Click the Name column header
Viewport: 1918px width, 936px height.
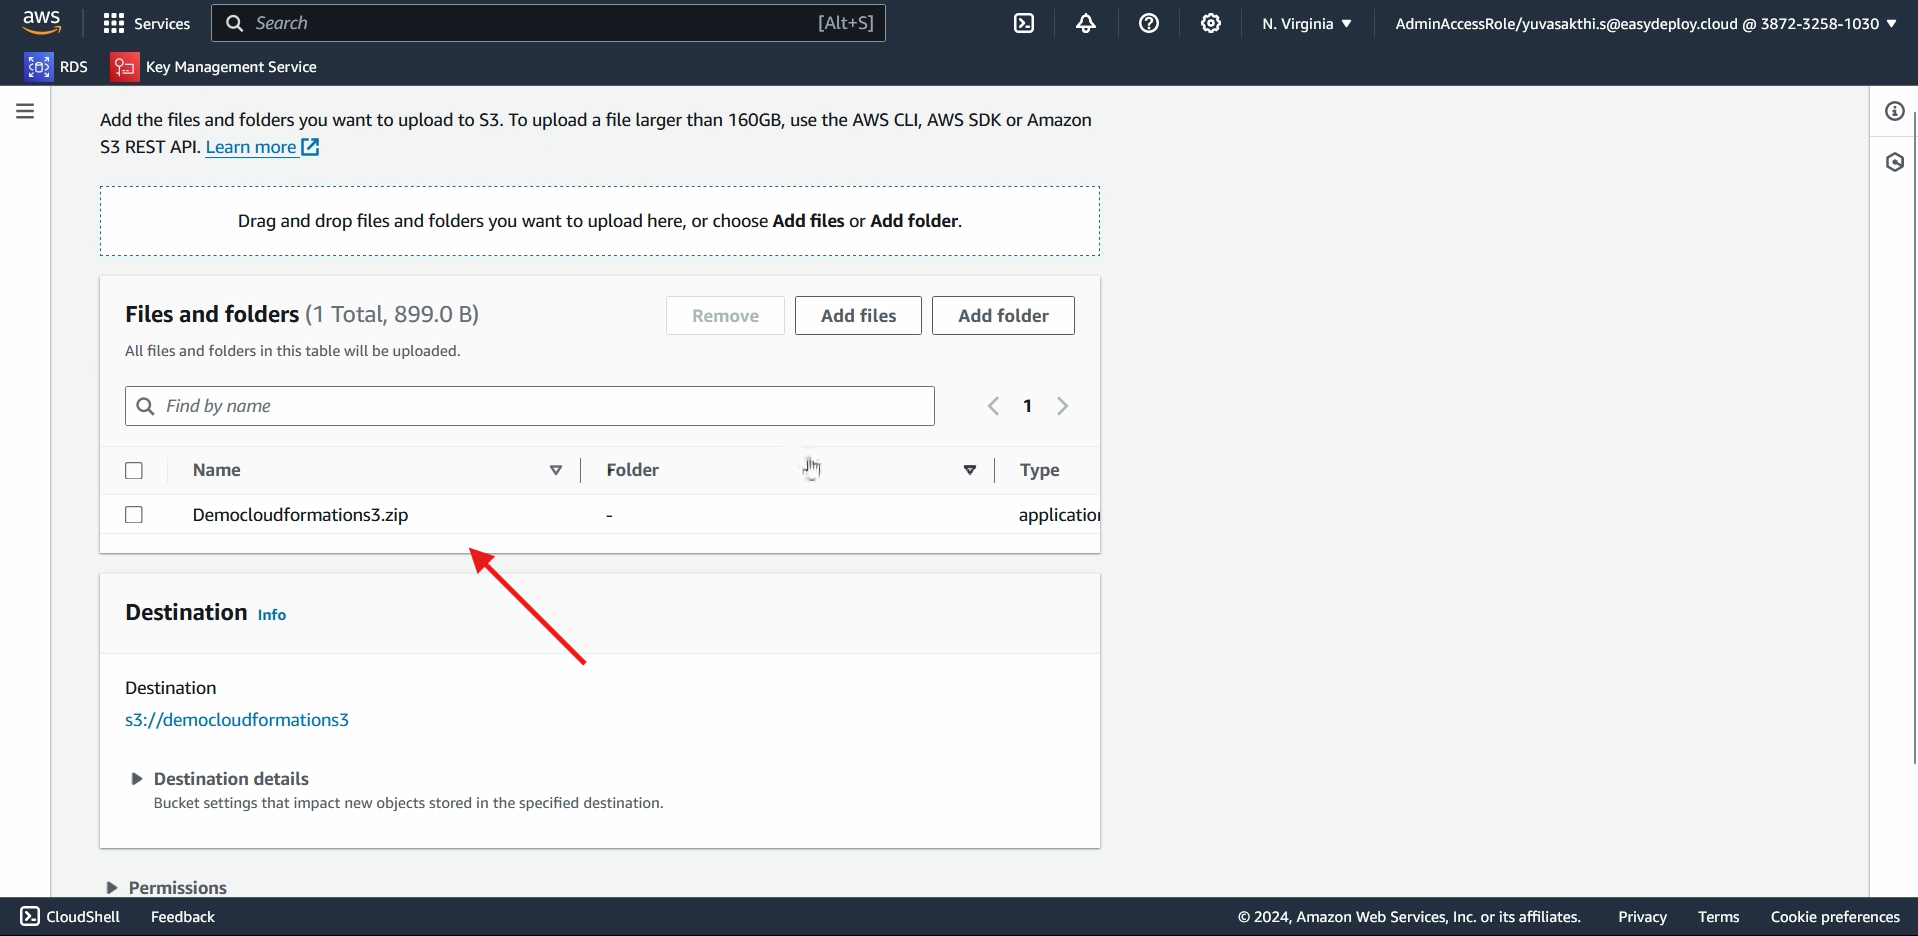217,470
